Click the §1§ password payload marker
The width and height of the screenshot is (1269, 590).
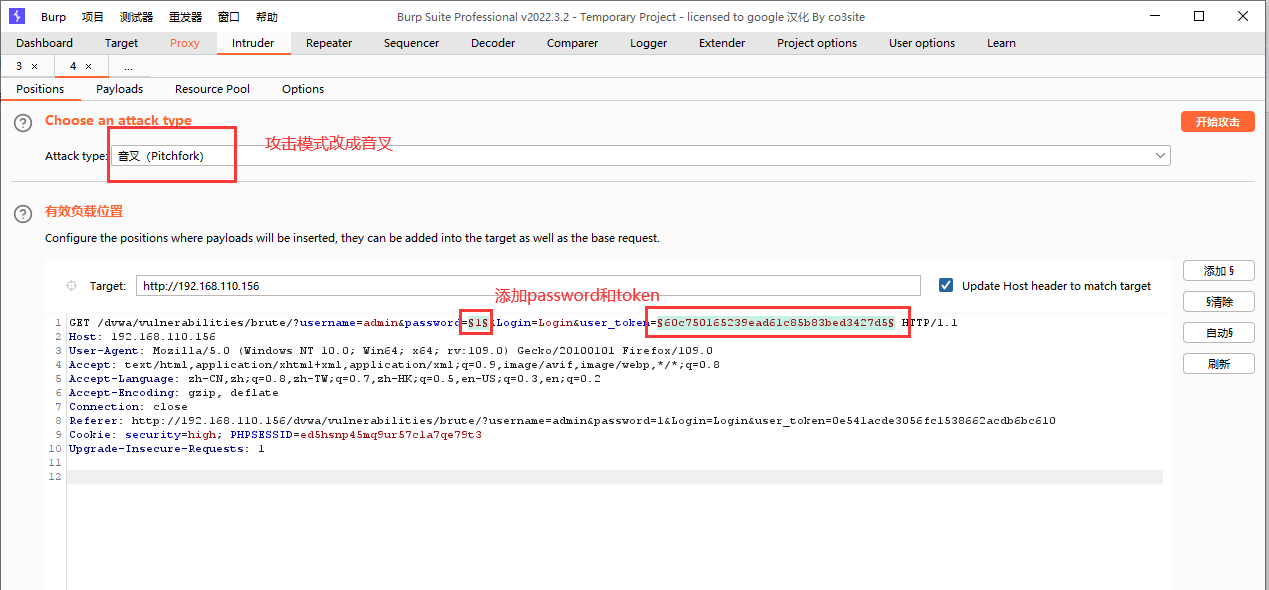[x=479, y=323]
